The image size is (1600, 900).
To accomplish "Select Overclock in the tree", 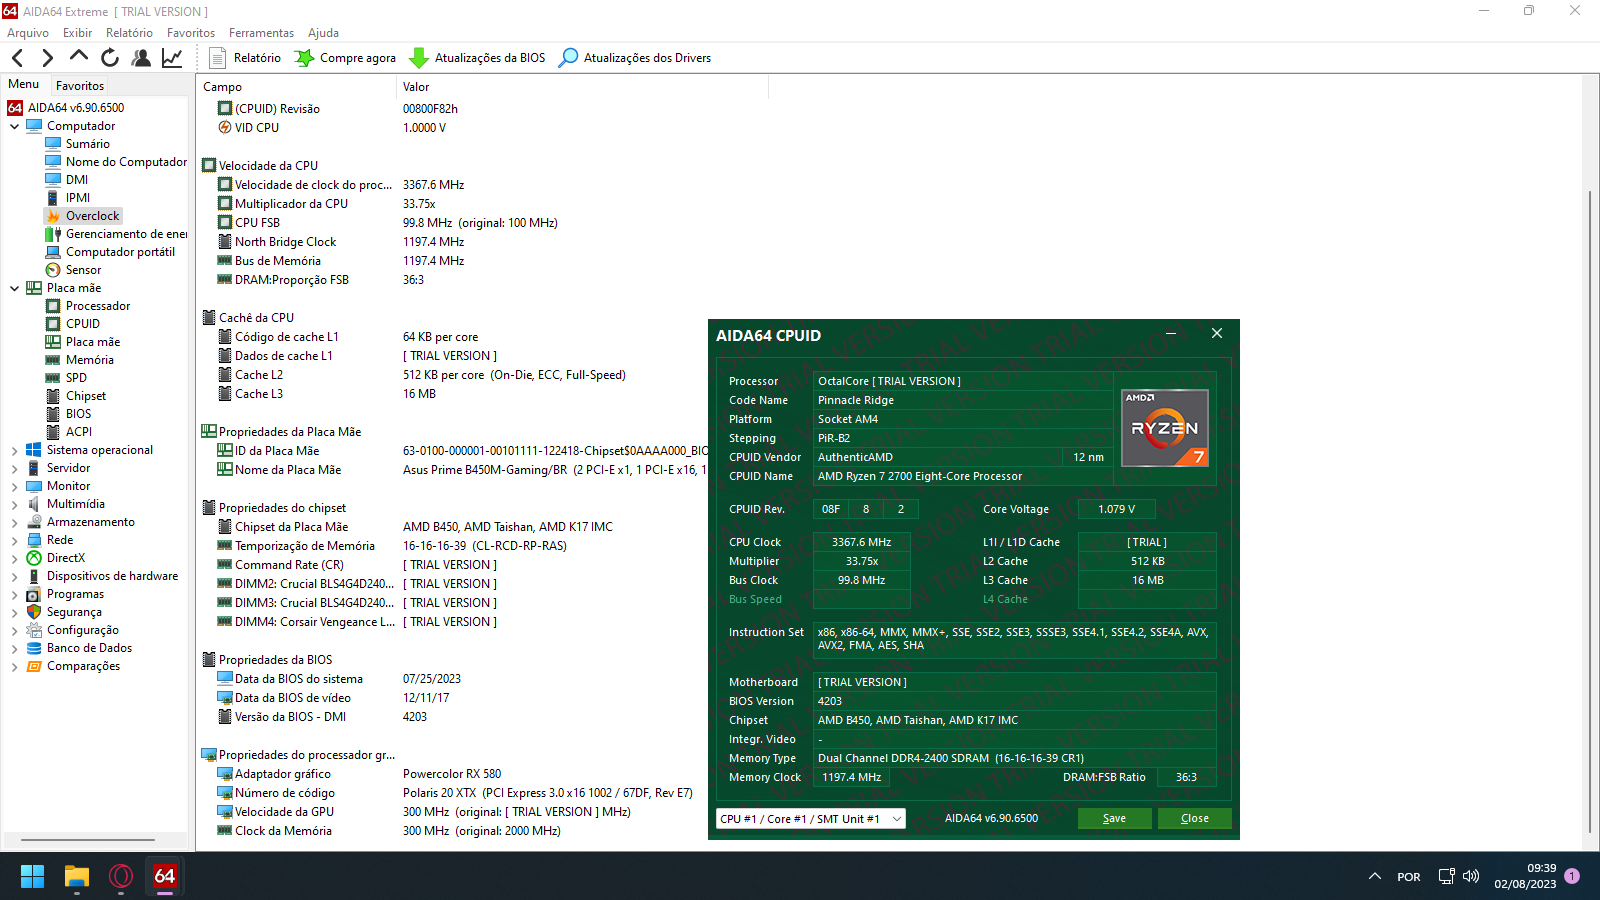I will 92,216.
